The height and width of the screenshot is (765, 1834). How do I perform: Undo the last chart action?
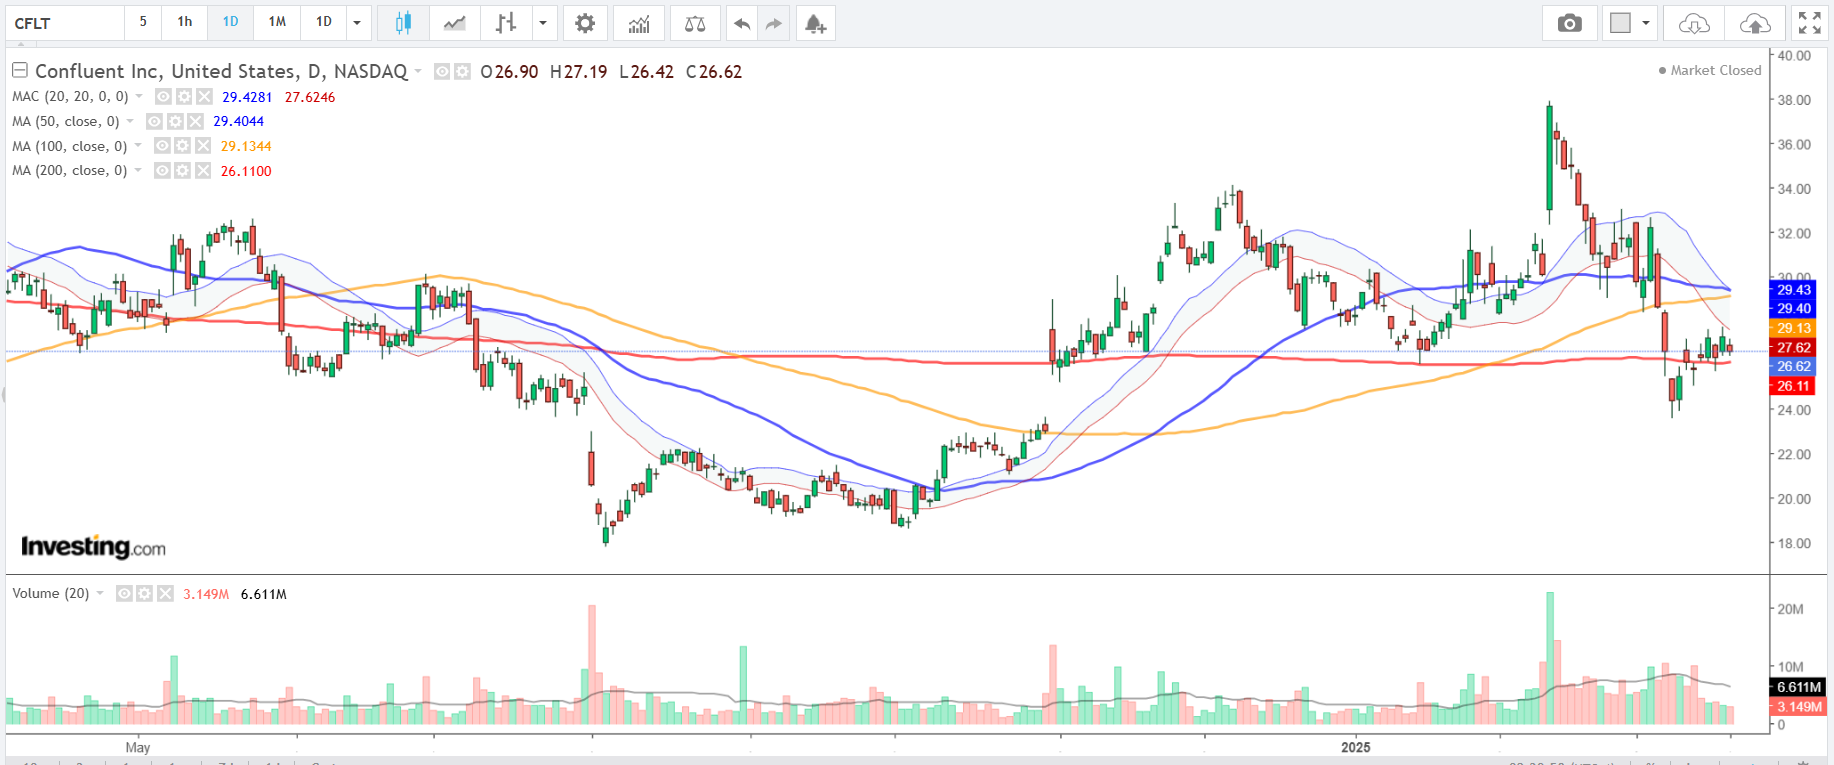click(x=742, y=23)
